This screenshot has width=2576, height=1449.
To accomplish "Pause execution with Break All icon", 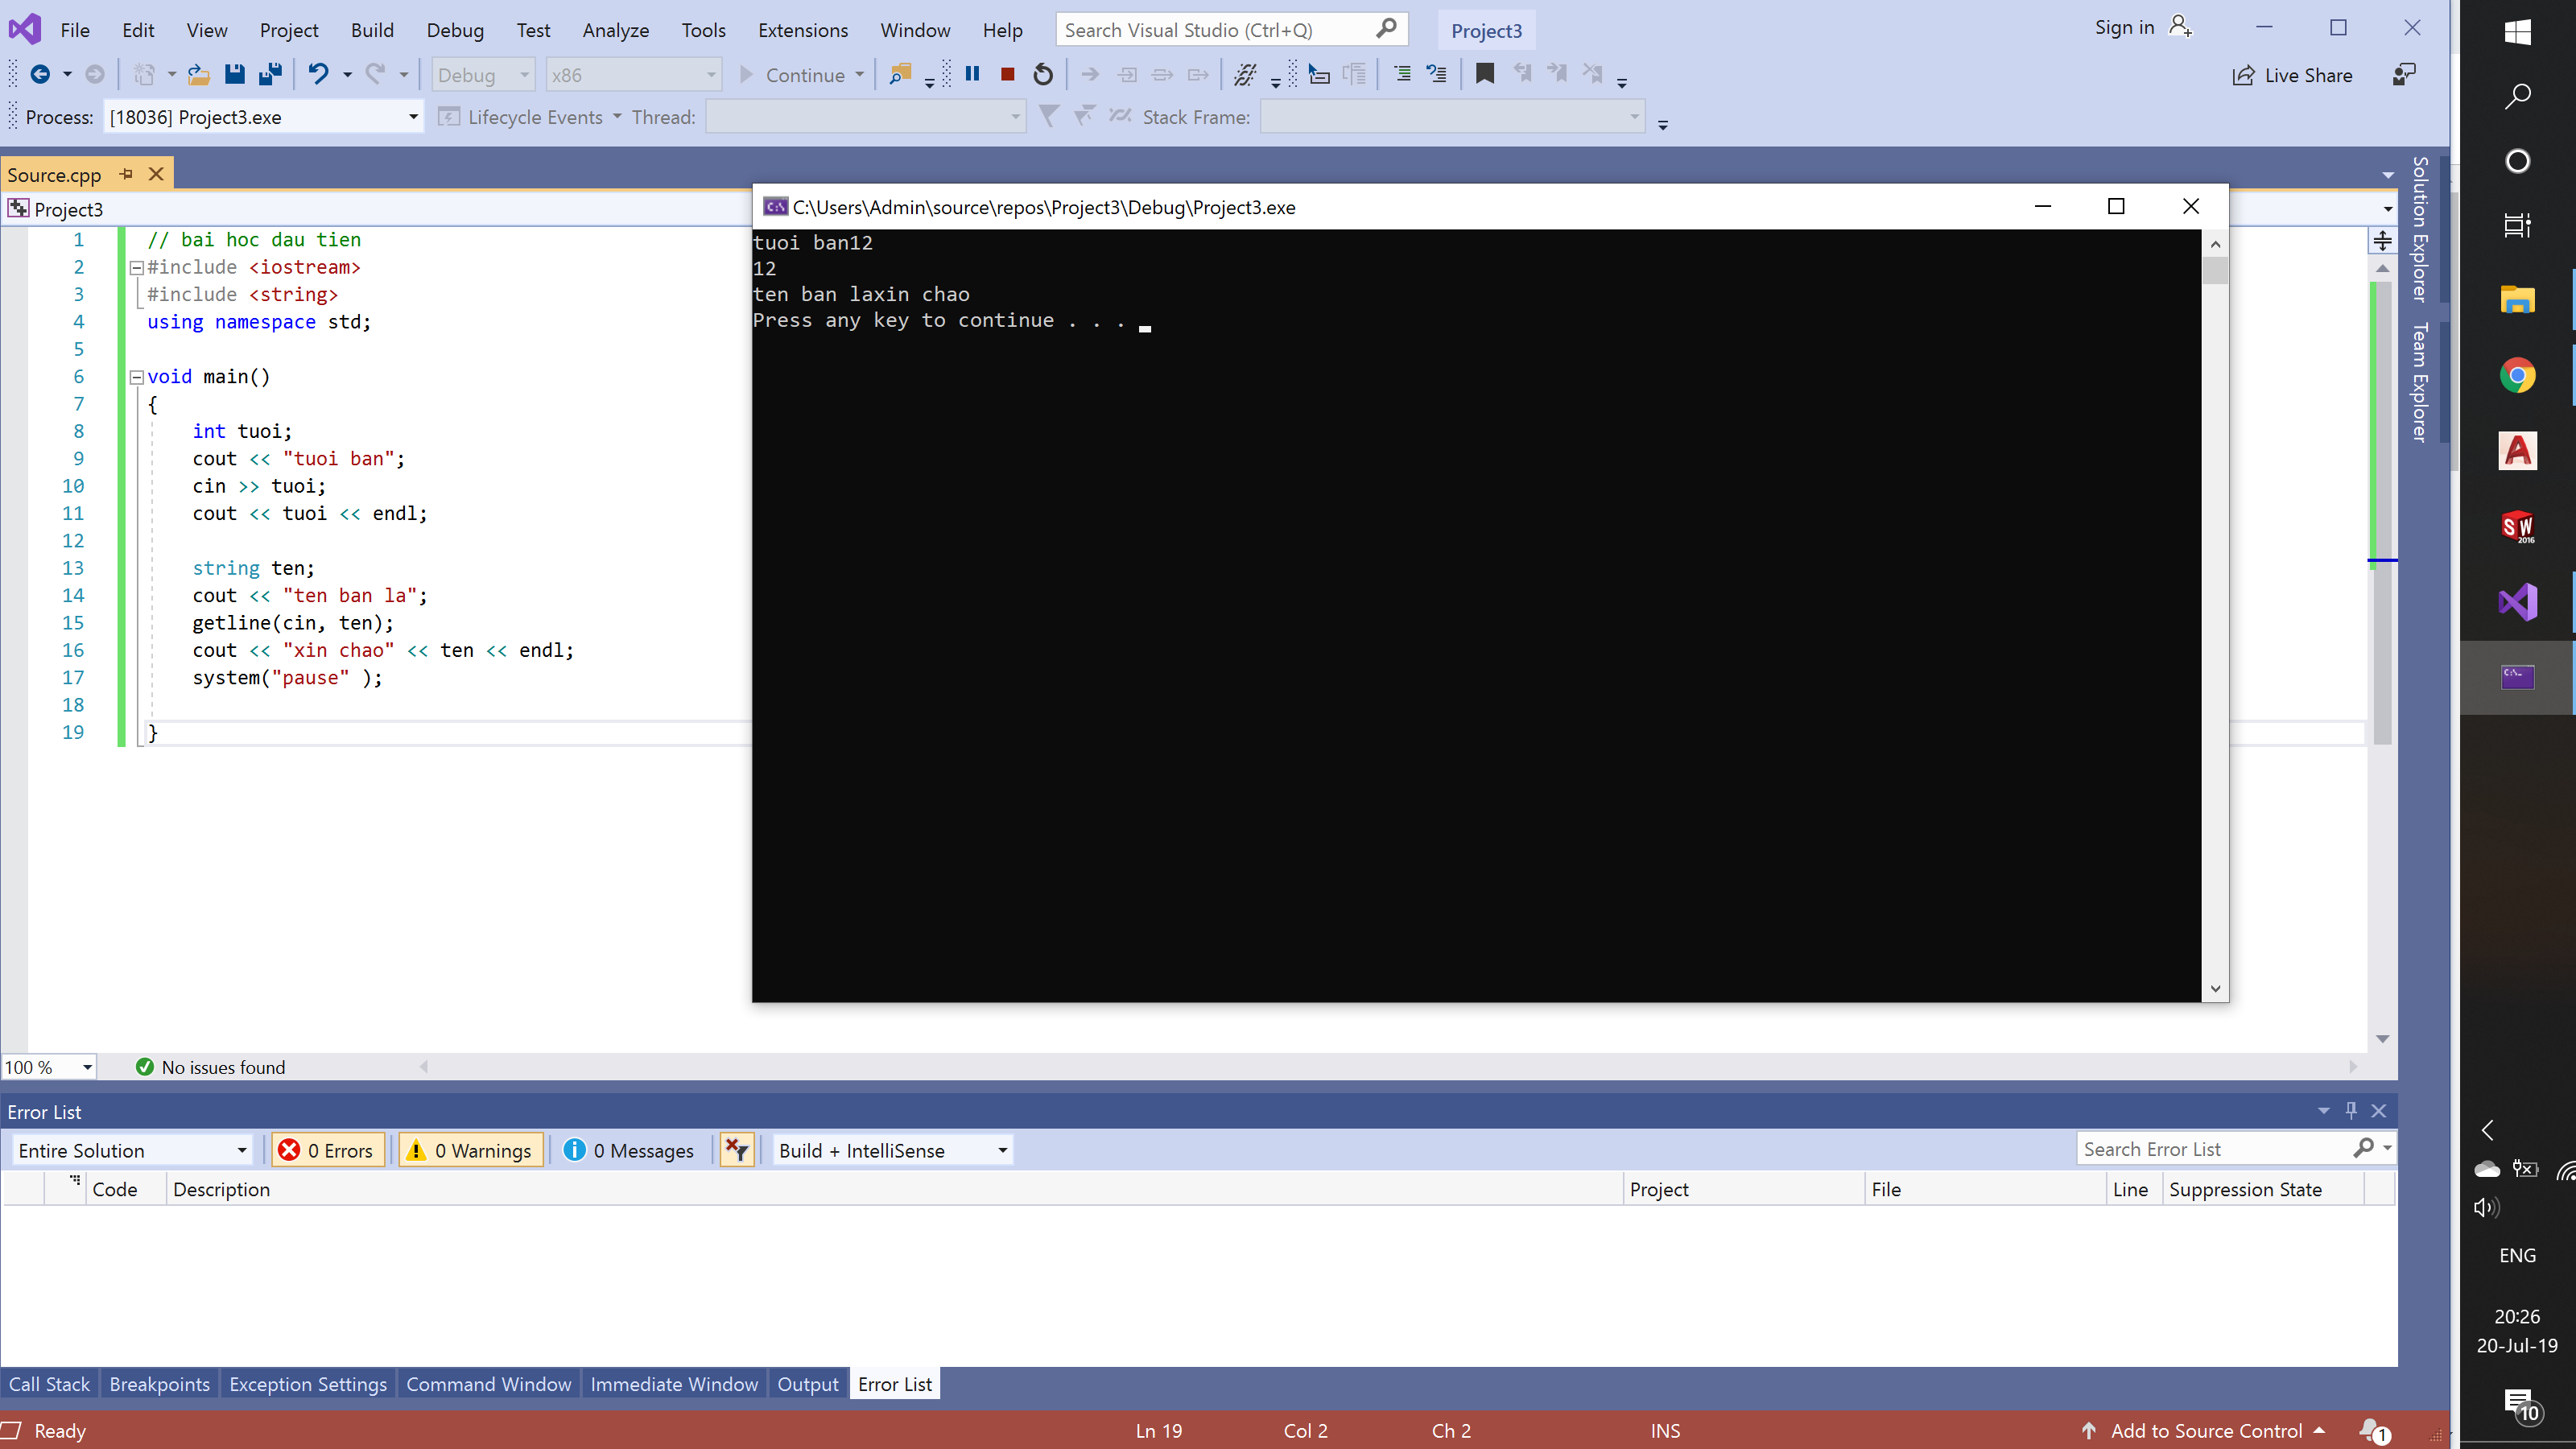I will [x=972, y=74].
